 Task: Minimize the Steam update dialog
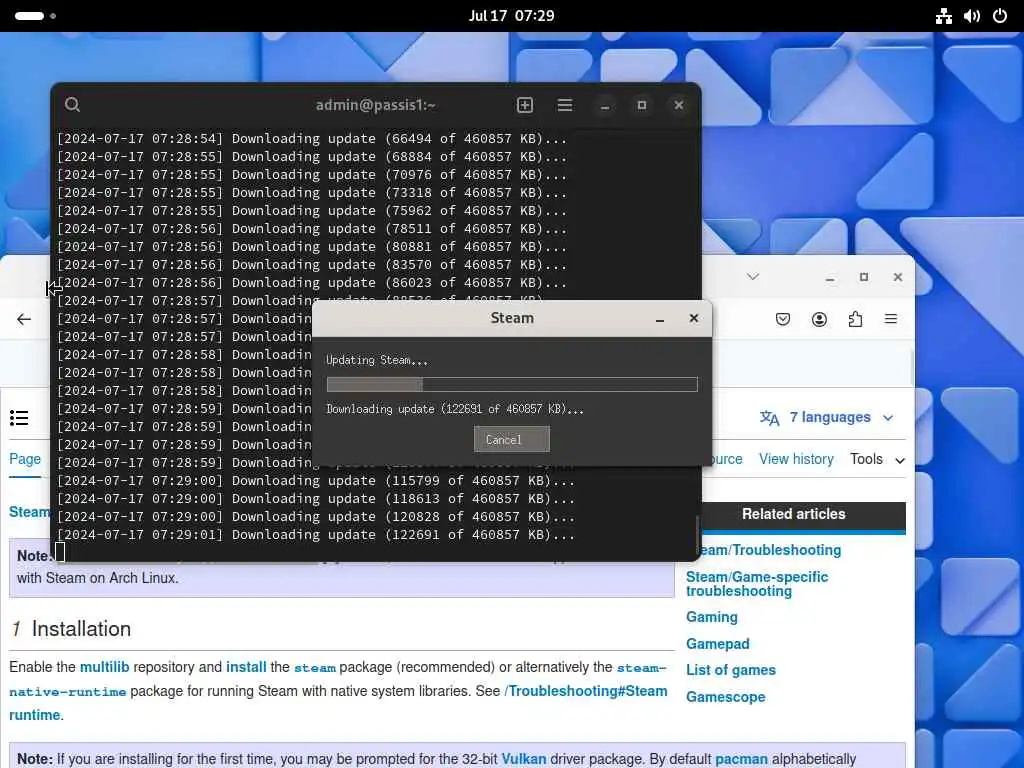coord(660,319)
